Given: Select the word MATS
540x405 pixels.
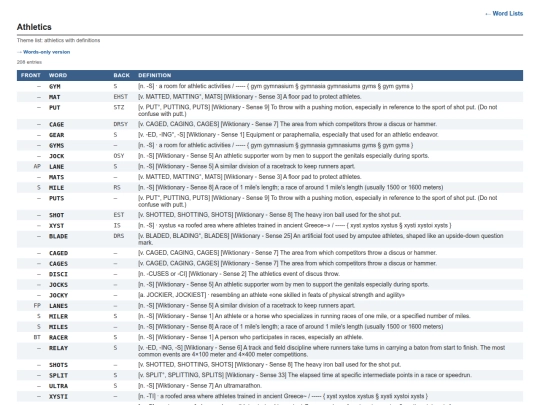Looking at the screenshot, I should (x=56, y=177).
